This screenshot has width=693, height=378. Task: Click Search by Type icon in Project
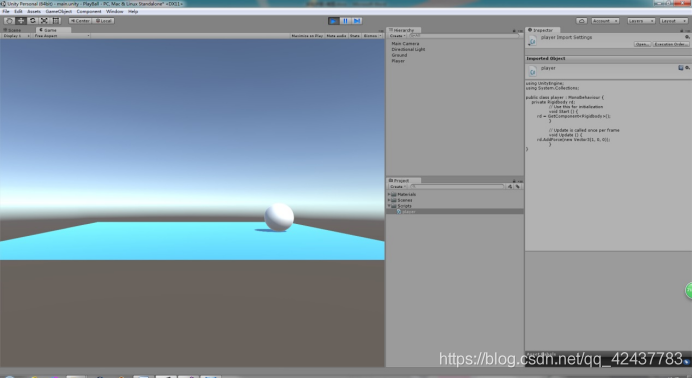pyautogui.click(x=510, y=187)
